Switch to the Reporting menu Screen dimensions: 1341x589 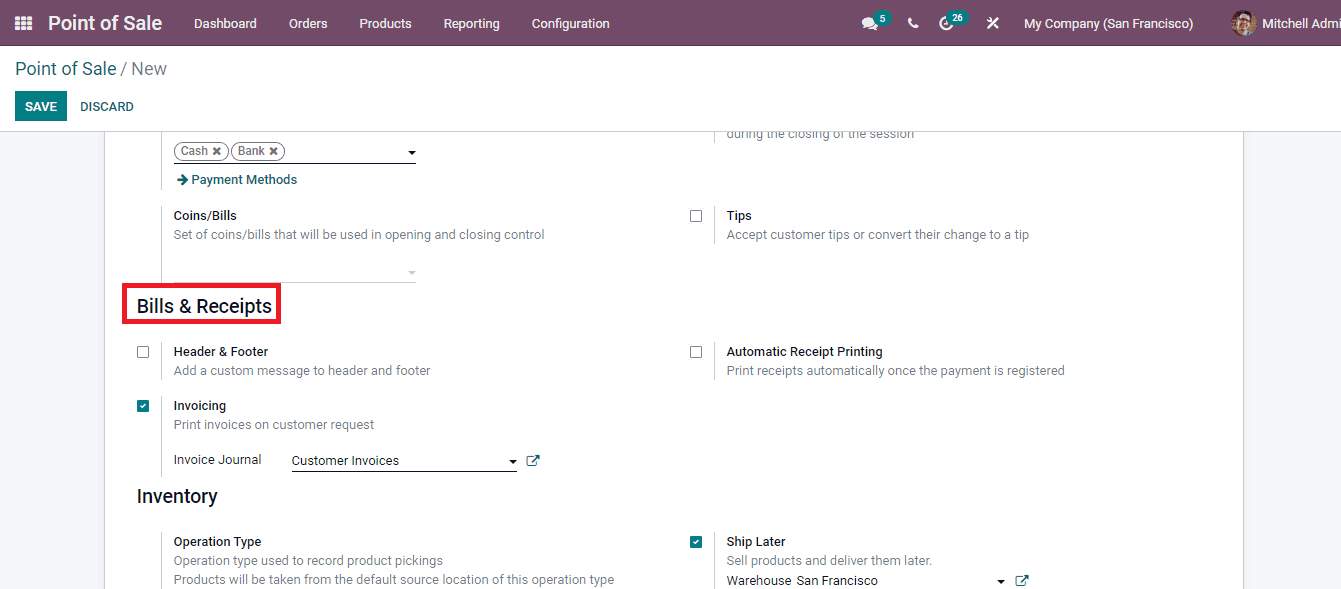pos(471,23)
